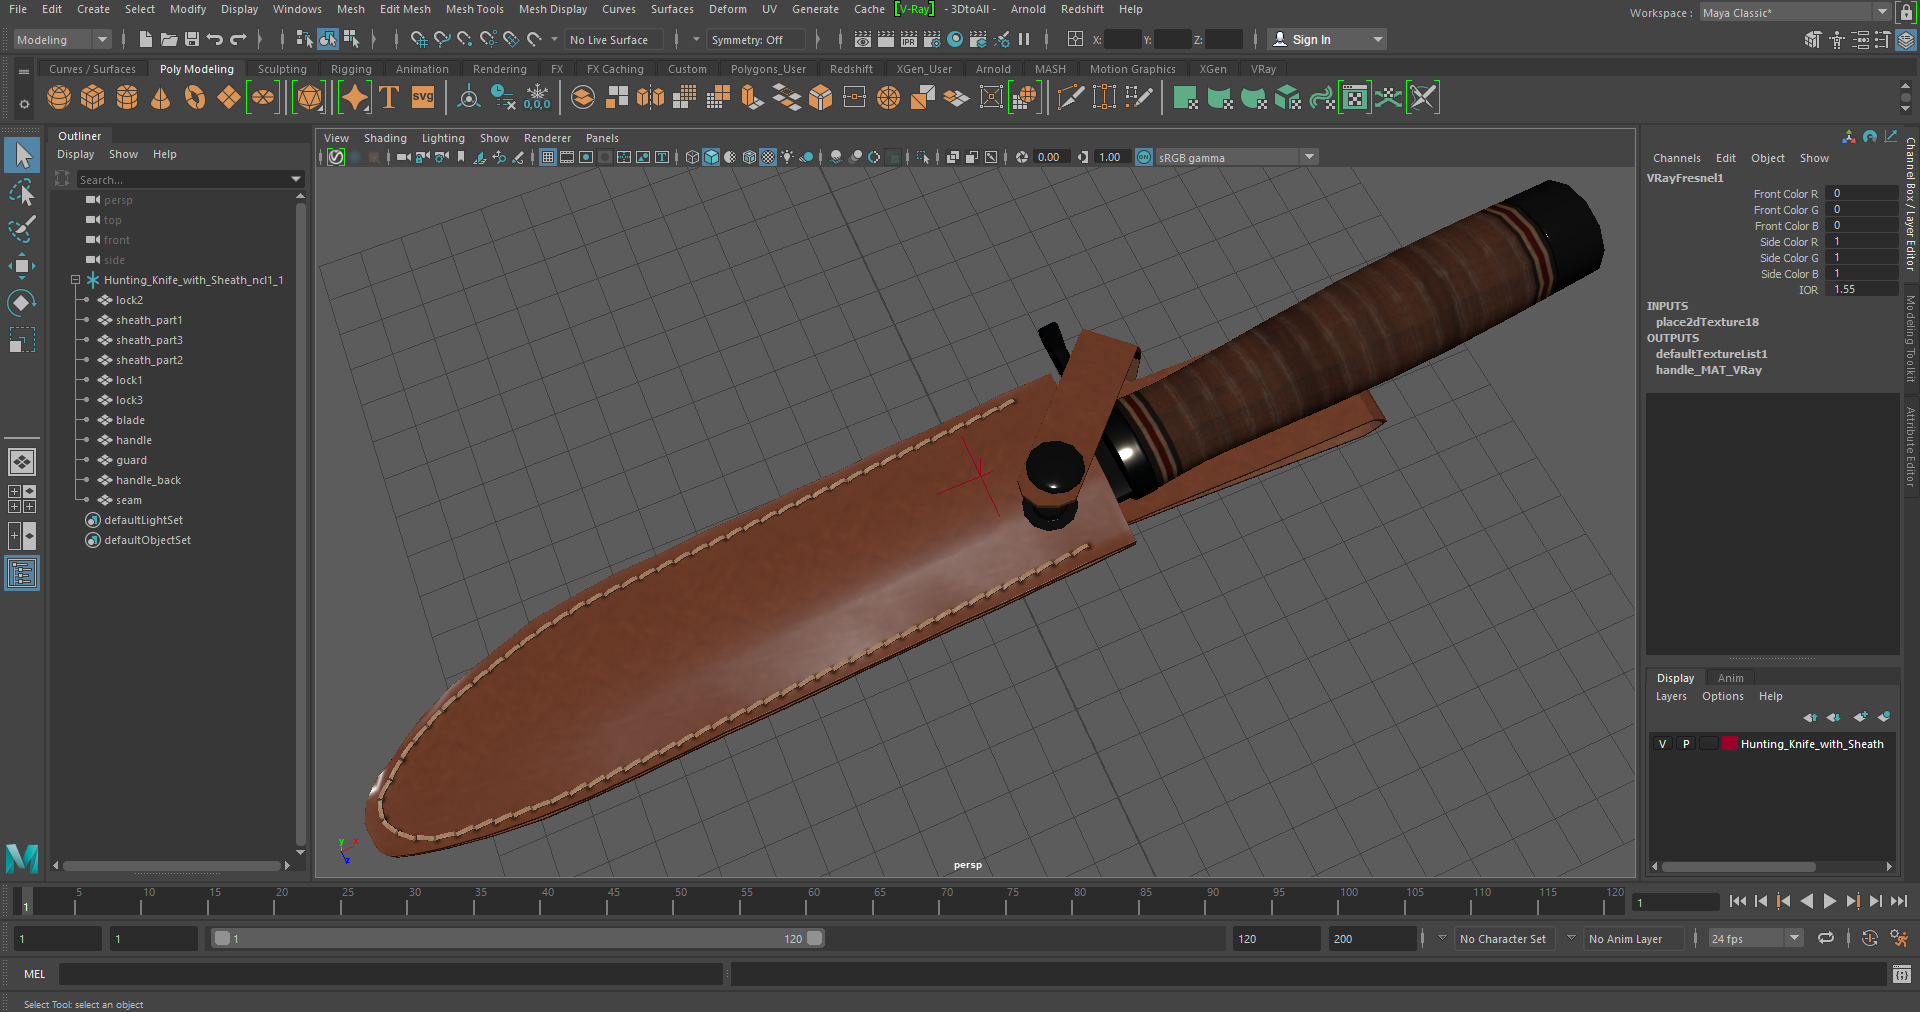Click the Open Scene folder icon

point(169,39)
